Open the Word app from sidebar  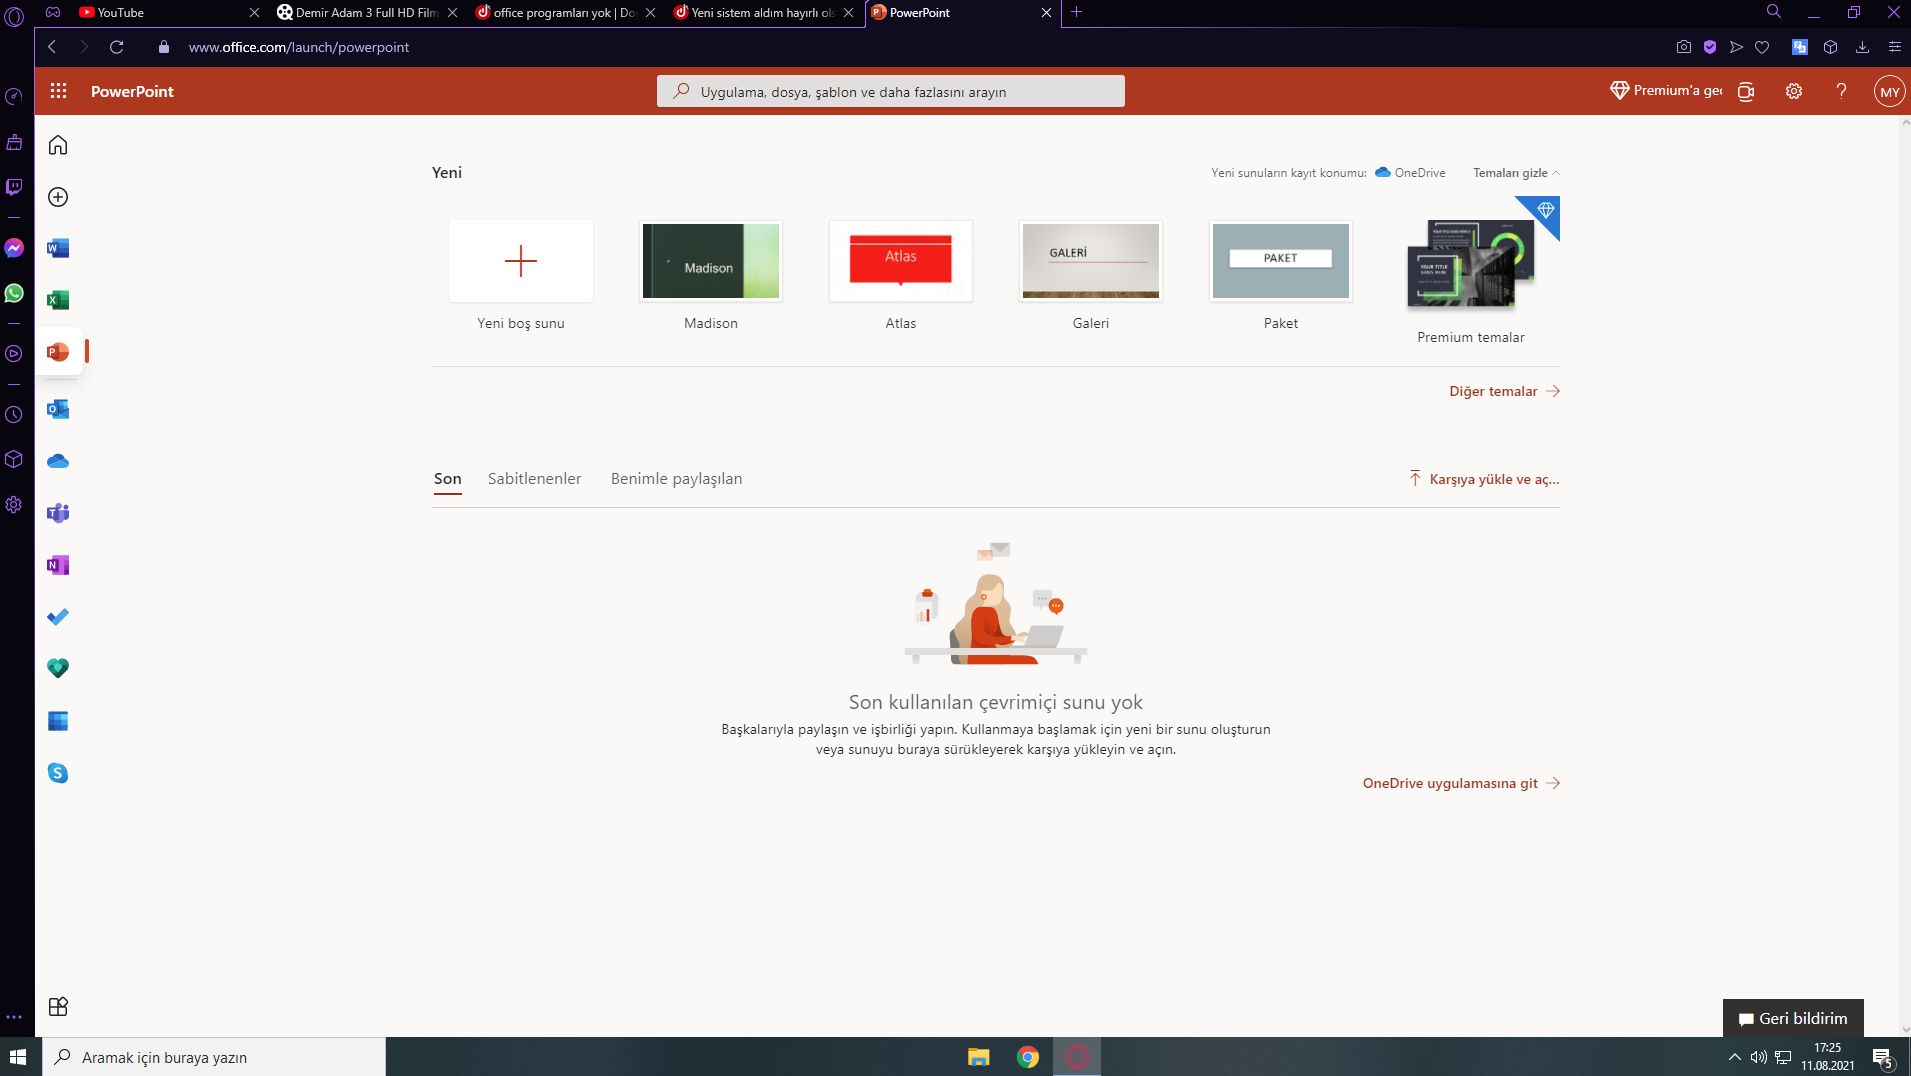pos(57,248)
